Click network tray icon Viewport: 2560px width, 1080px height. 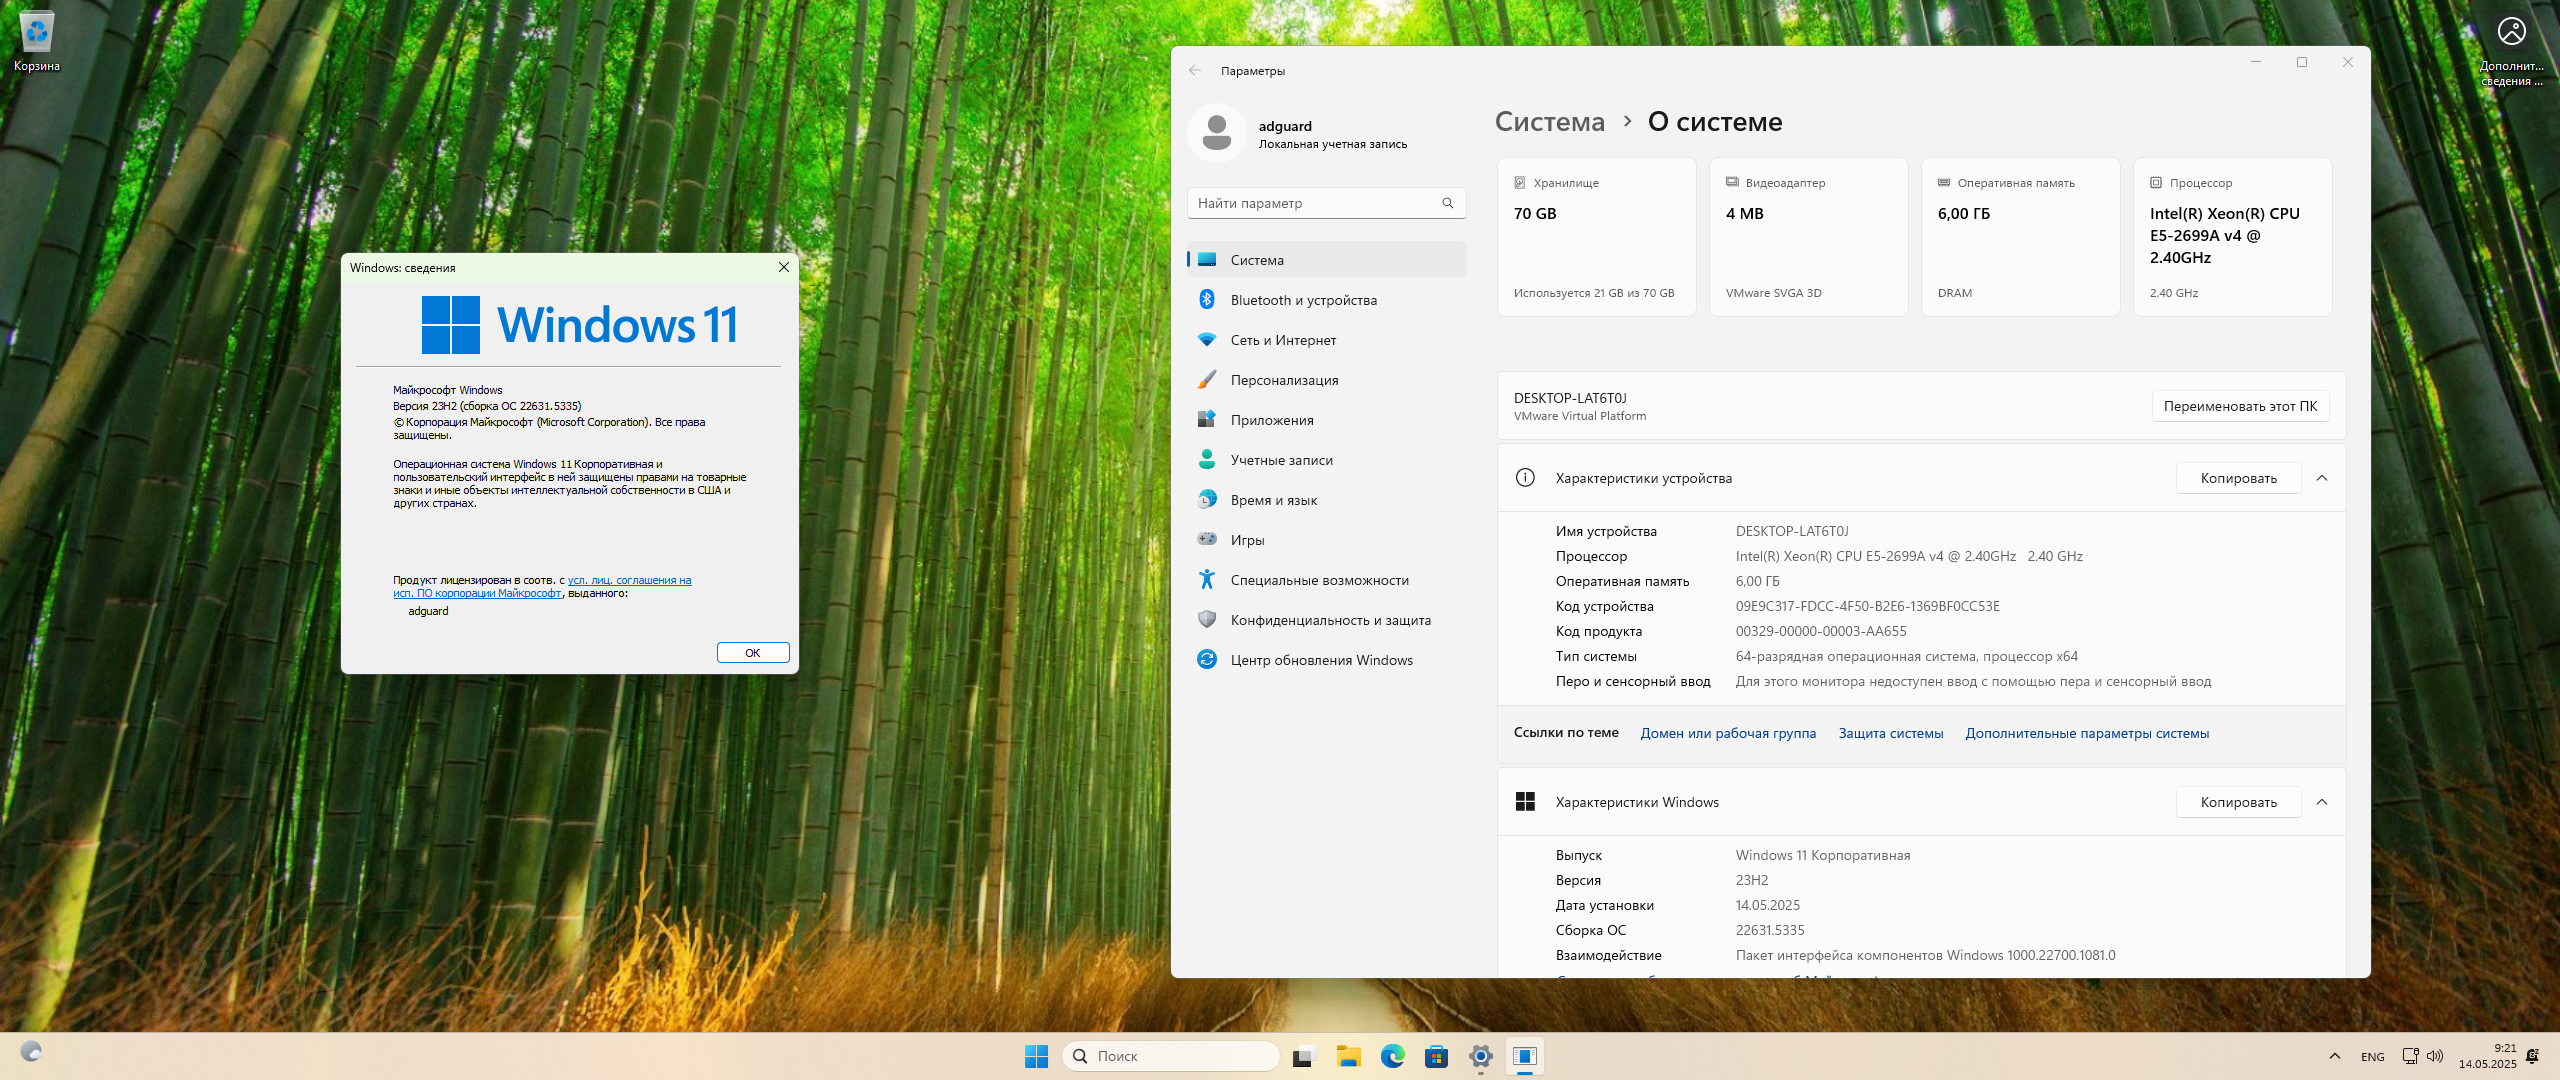(x=2410, y=1056)
